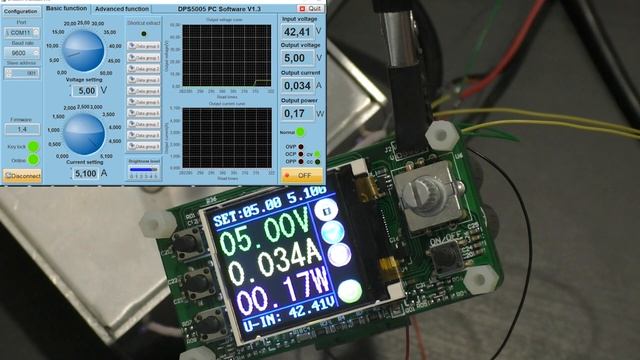Open the Port COM11 dropdown

coord(22,32)
